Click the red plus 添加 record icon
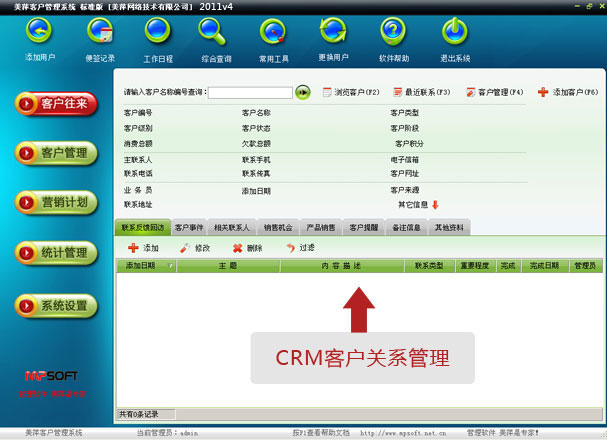 click(133, 248)
